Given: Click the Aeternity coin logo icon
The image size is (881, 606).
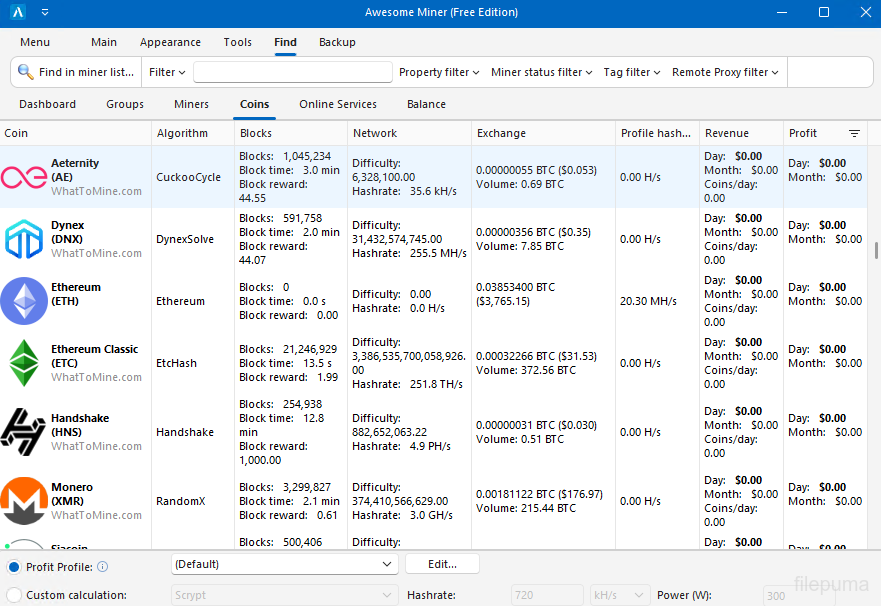Looking at the screenshot, I should click(x=24, y=177).
